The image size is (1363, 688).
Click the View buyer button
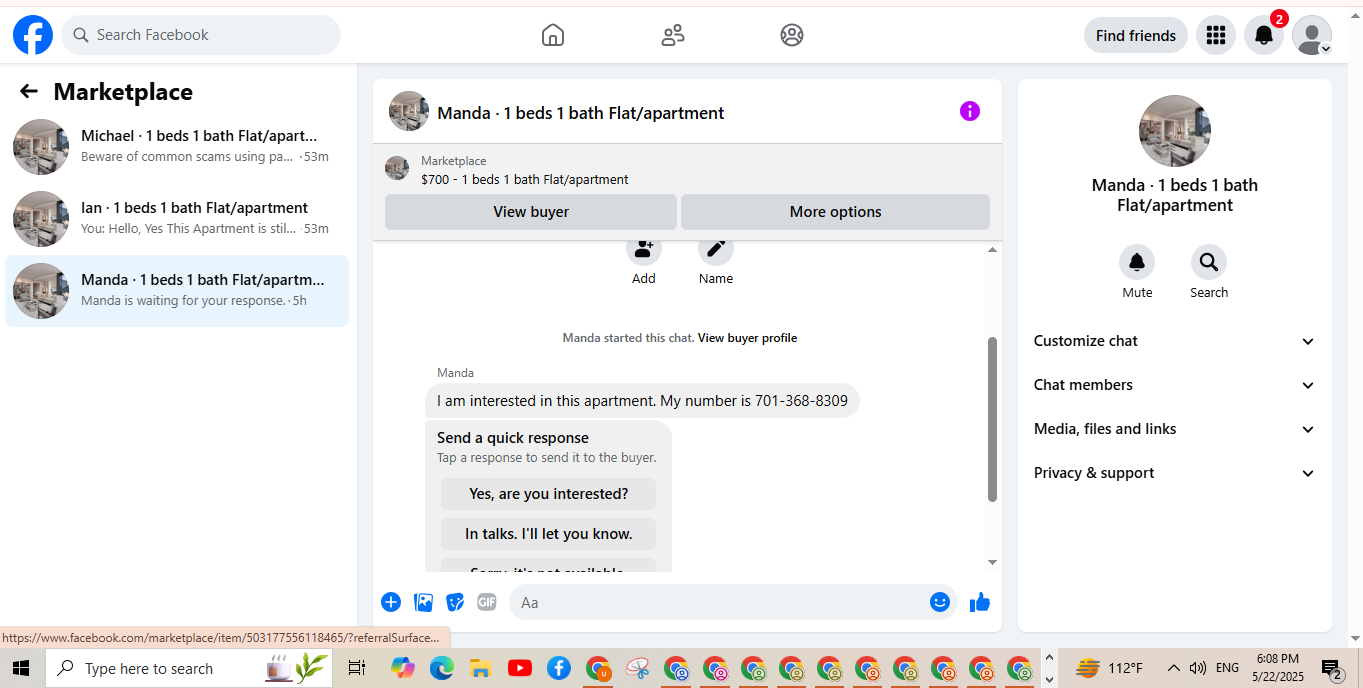pyautogui.click(x=531, y=212)
